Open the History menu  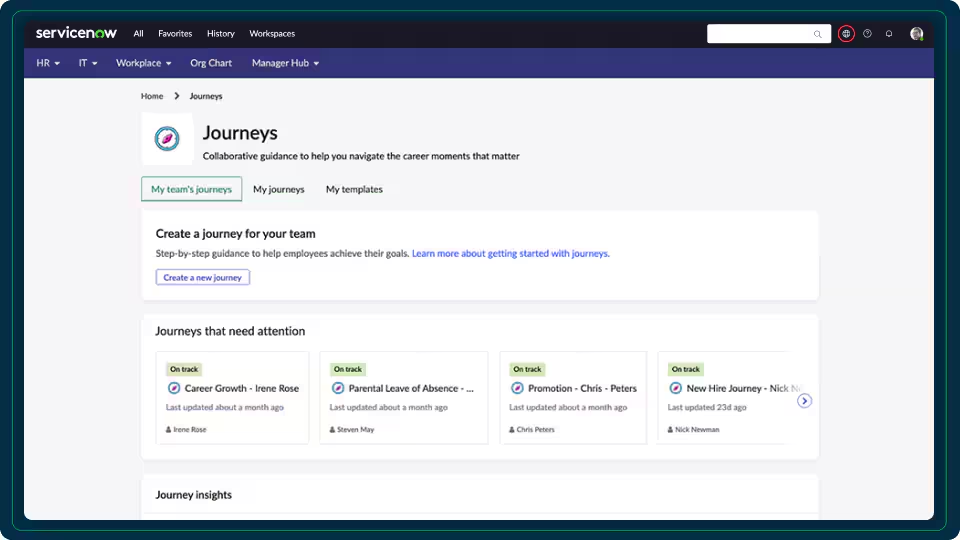tap(220, 34)
